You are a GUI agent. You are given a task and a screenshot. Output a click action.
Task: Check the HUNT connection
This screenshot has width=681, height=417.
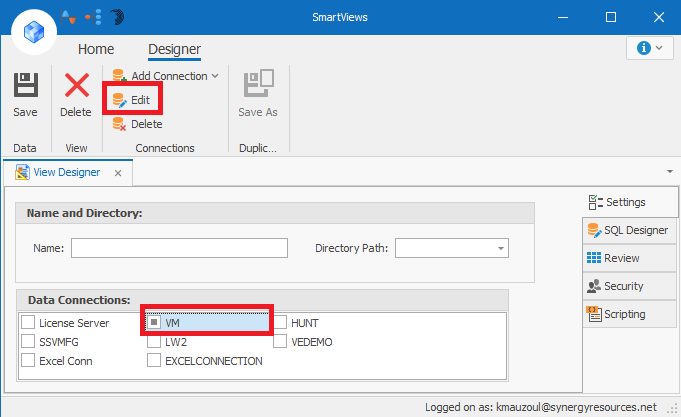coord(280,322)
